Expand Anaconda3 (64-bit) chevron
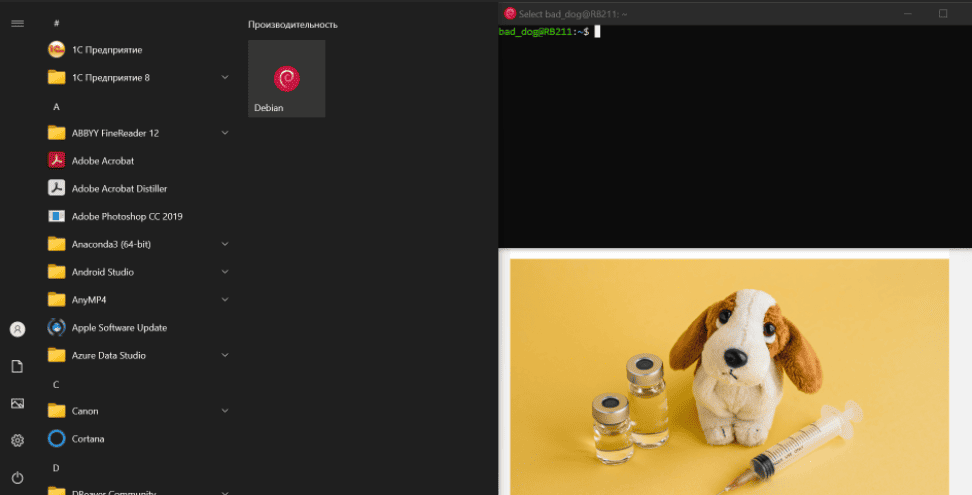 [225, 244]
